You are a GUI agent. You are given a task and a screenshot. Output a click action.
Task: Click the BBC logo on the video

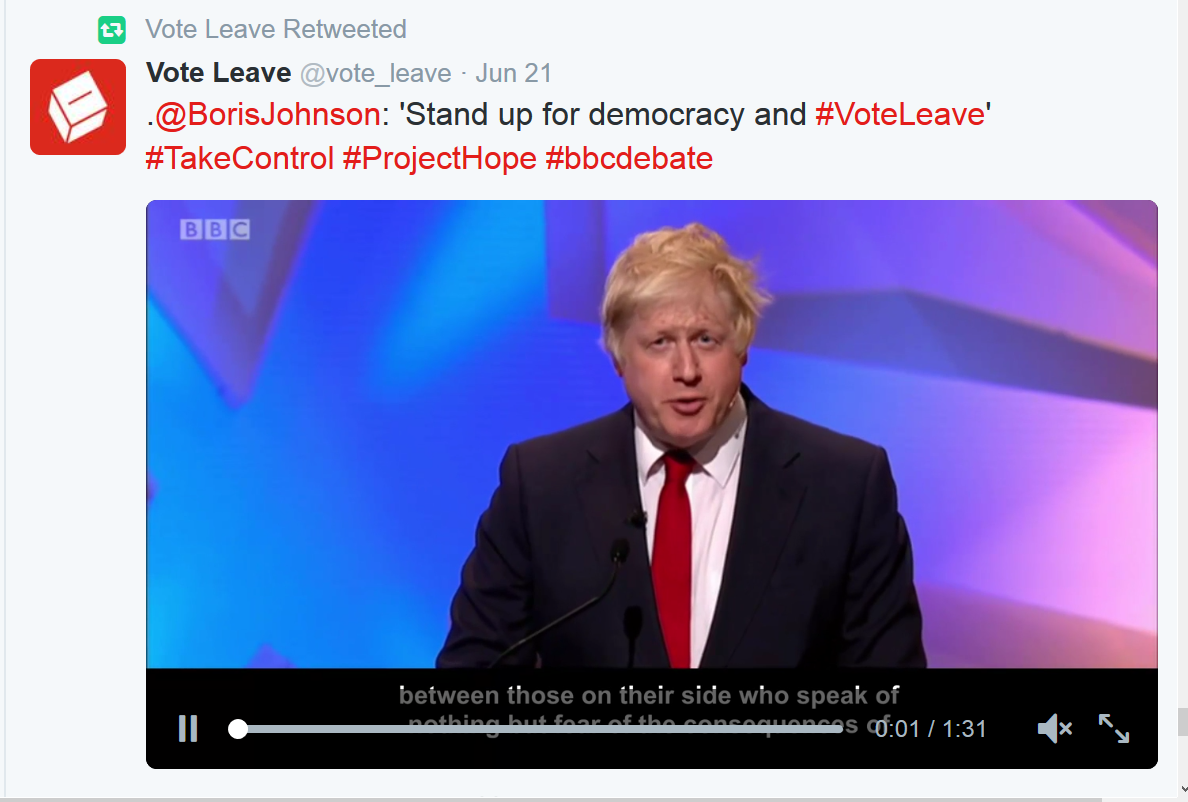[214, 229]
